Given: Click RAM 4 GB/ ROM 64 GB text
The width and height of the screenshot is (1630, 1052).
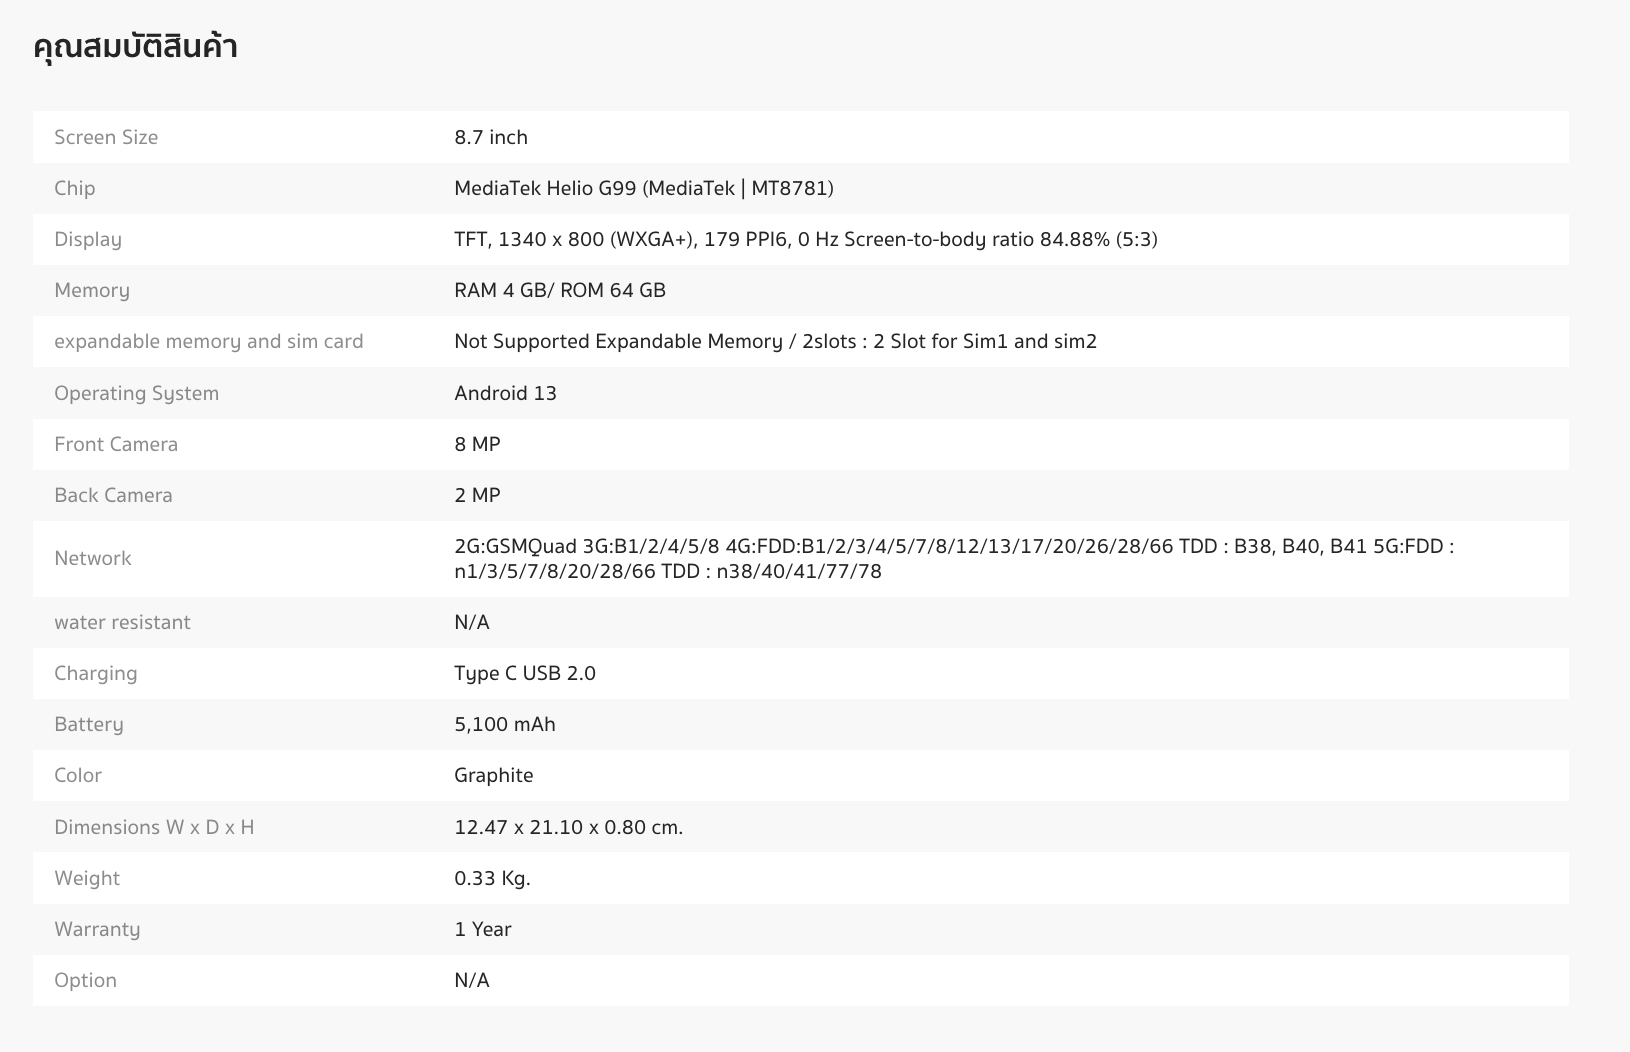Looking at the screenshot, I should [559, 290].
